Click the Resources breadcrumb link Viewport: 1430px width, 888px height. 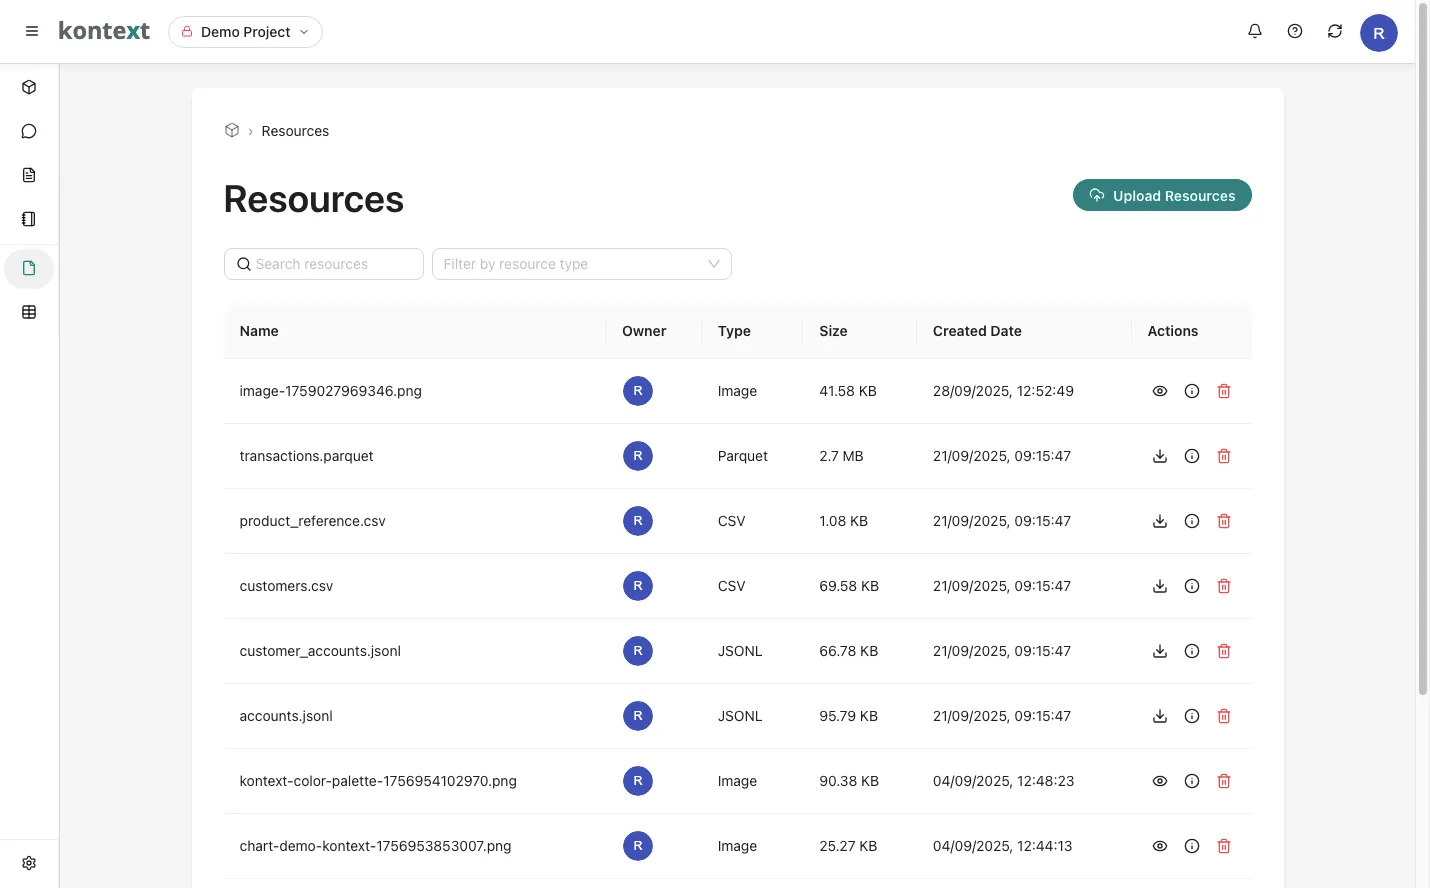click(x=295, y=131)
